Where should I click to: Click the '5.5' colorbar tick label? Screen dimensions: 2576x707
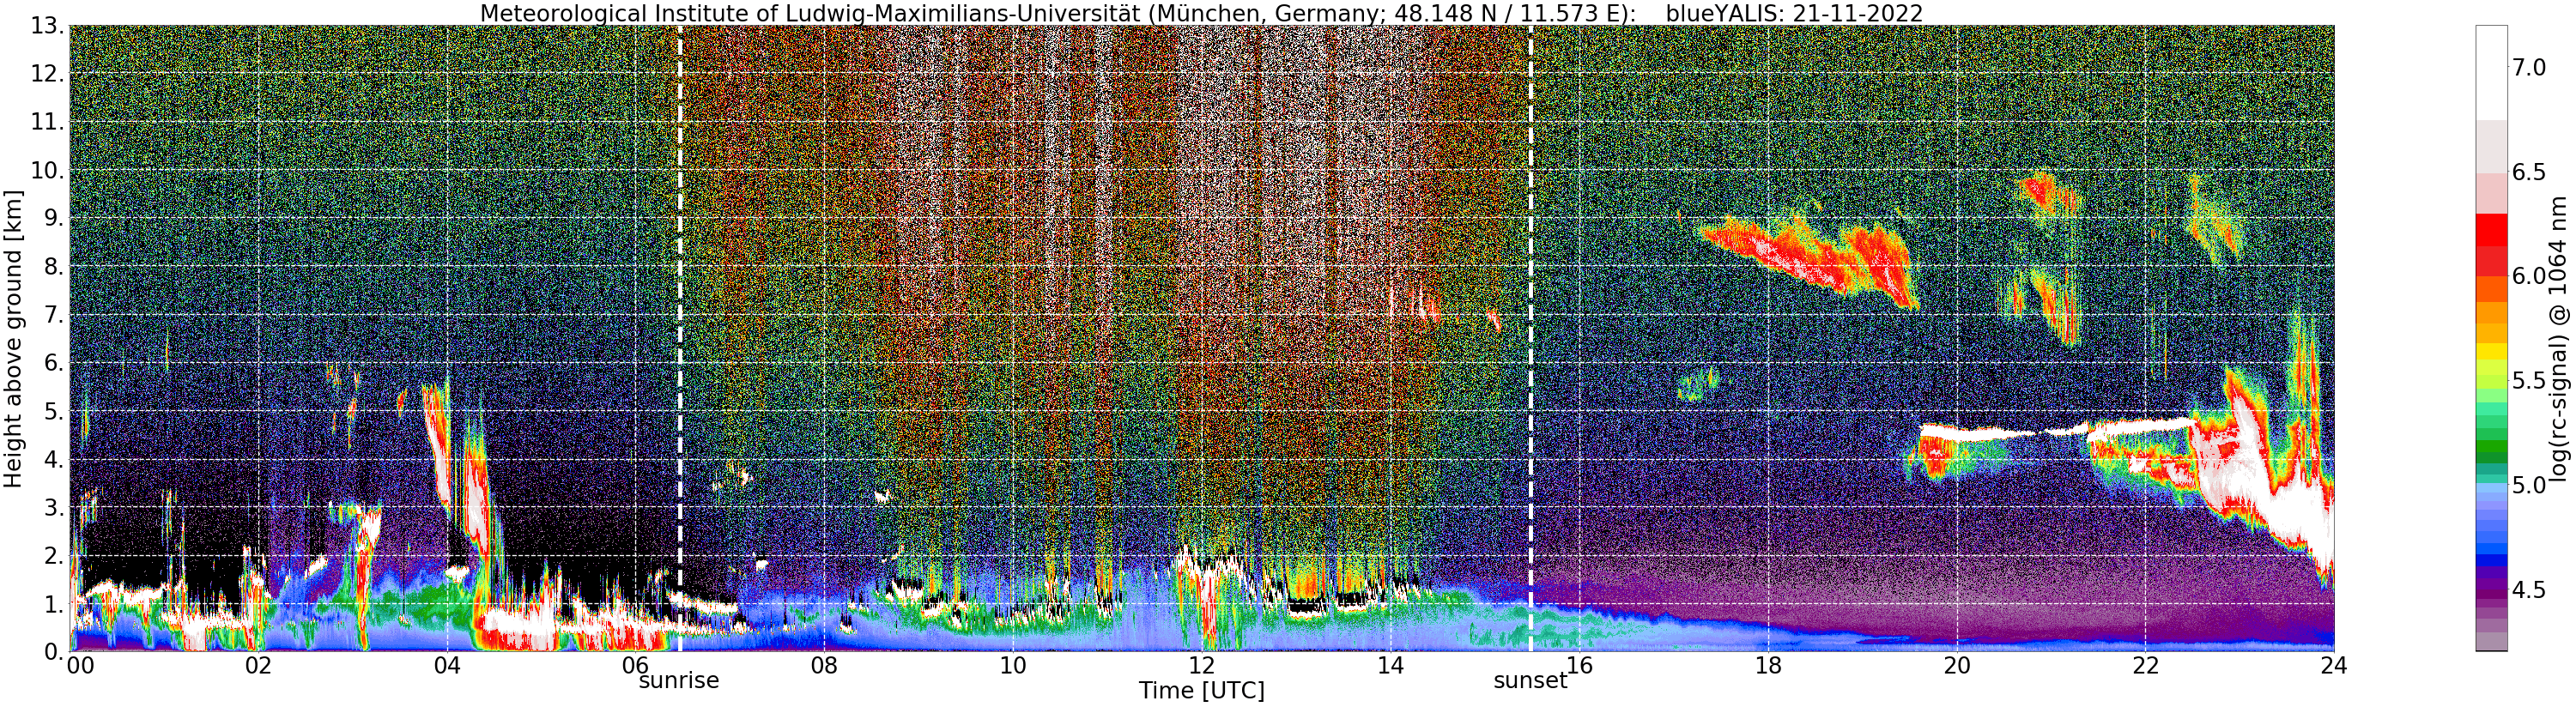[x=2528, y=381]
